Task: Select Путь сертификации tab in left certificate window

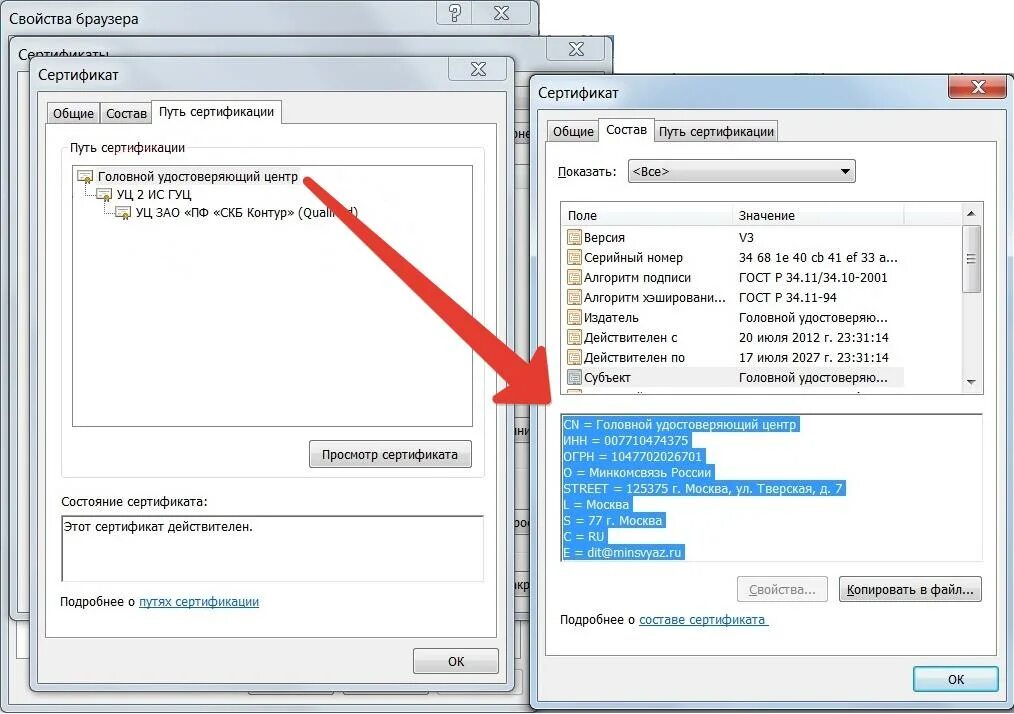Action: click(x=217, y=112)
